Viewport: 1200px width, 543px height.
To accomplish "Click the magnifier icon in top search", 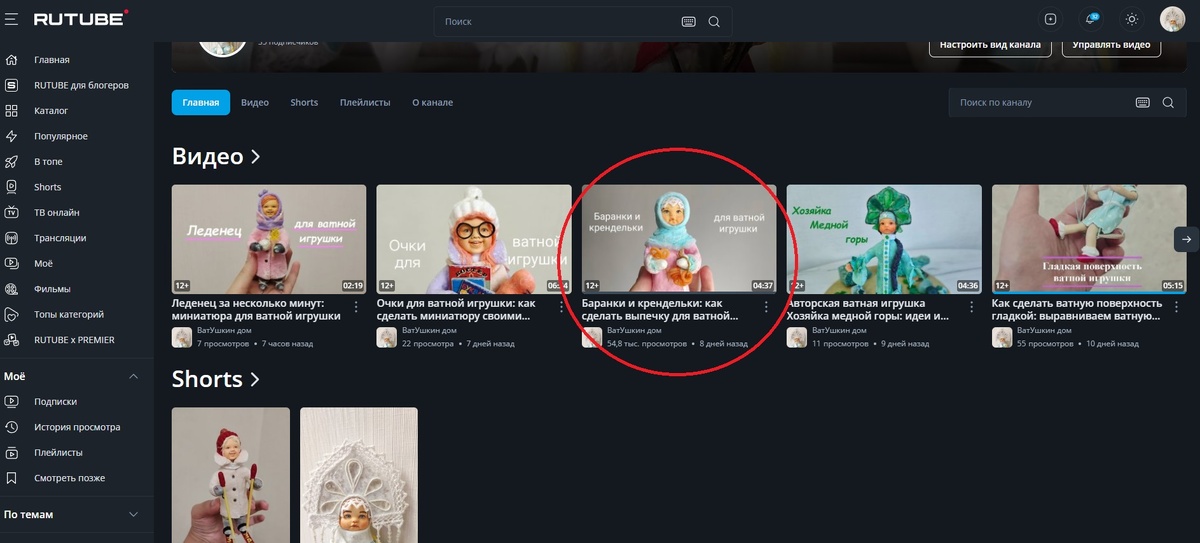I will tap(714, 21).
